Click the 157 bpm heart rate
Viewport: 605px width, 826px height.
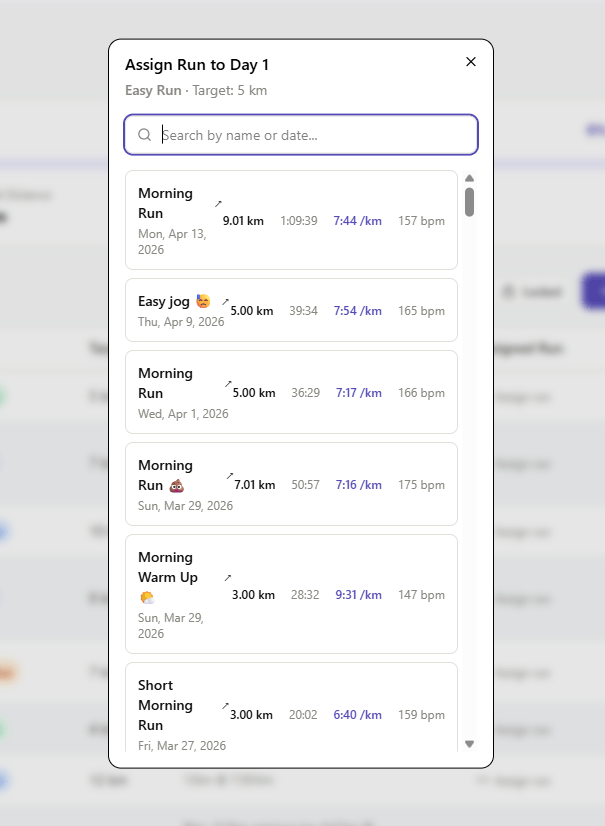click(421, 221)
